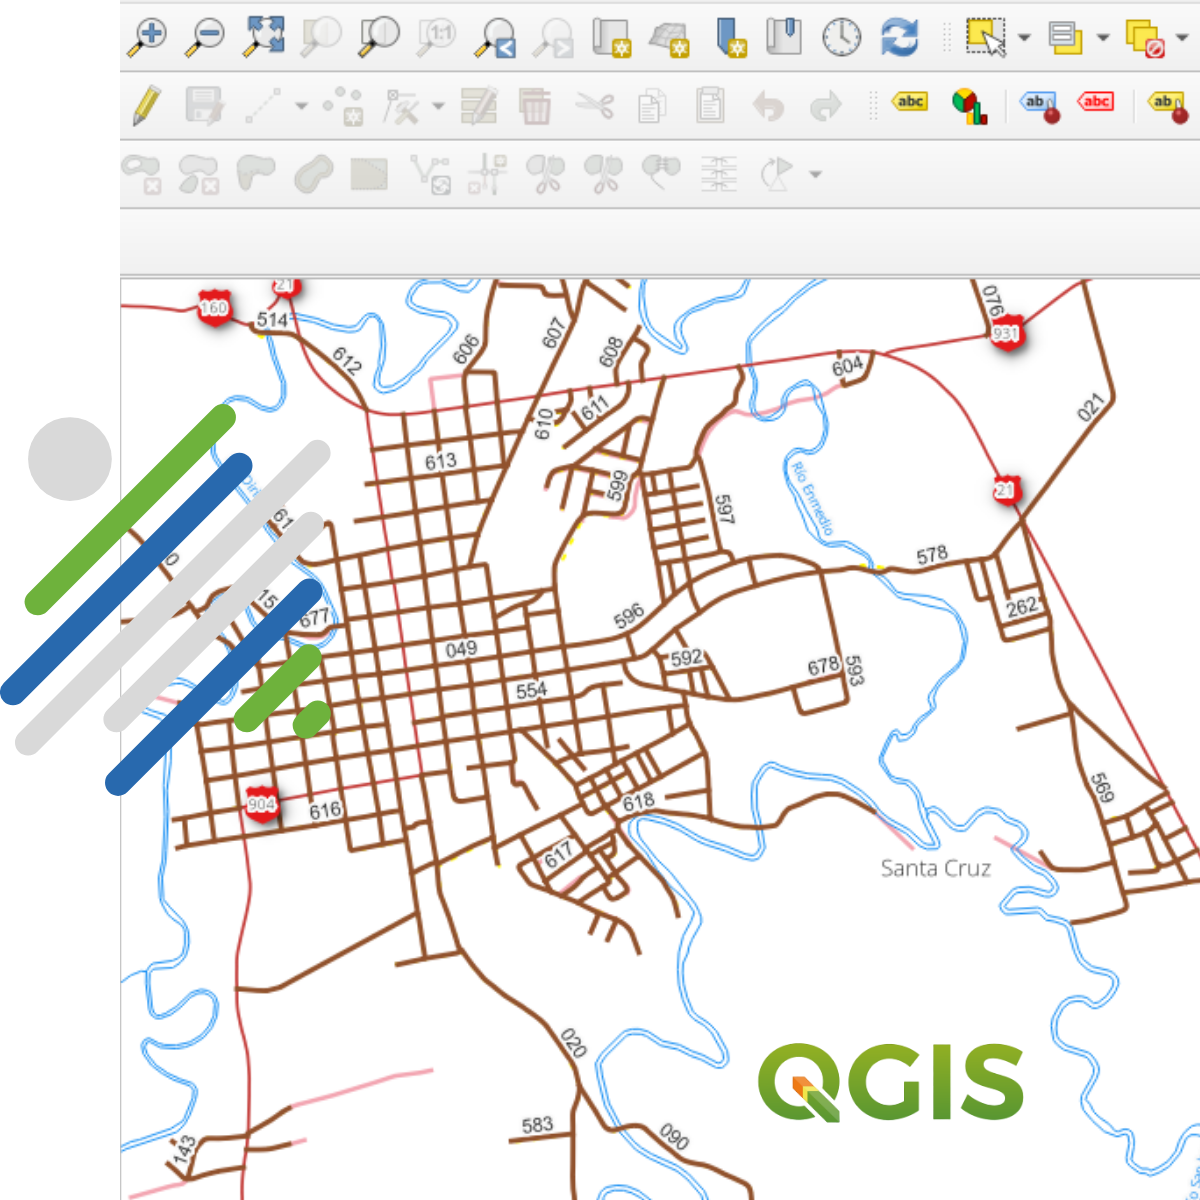Click the greyed Zoom to Selection icon
This screenshot has height=1200, width=1200.
pyautogui.click(x=322, y=36)
